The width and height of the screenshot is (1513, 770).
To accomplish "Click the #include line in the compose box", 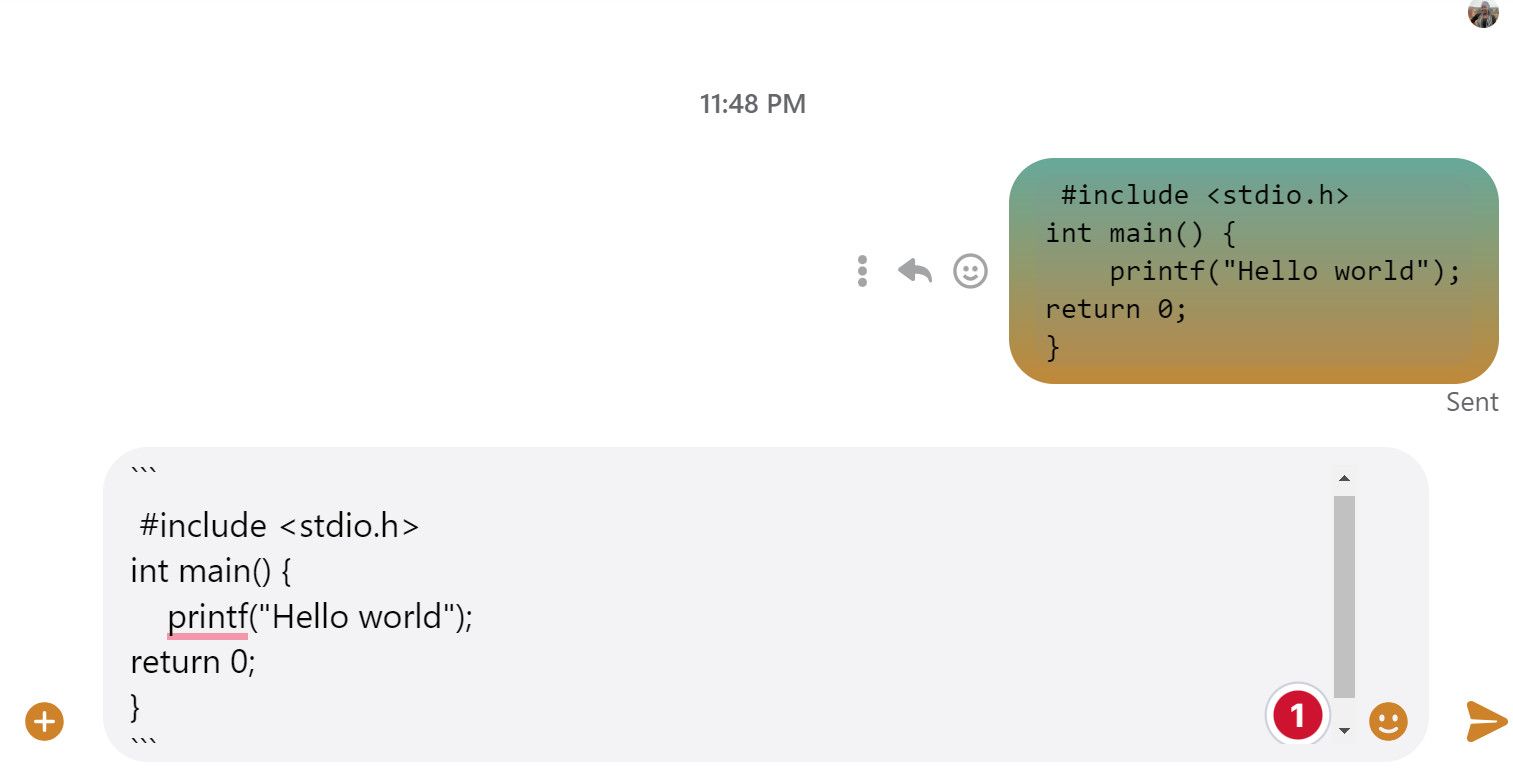I will (276, 525).
